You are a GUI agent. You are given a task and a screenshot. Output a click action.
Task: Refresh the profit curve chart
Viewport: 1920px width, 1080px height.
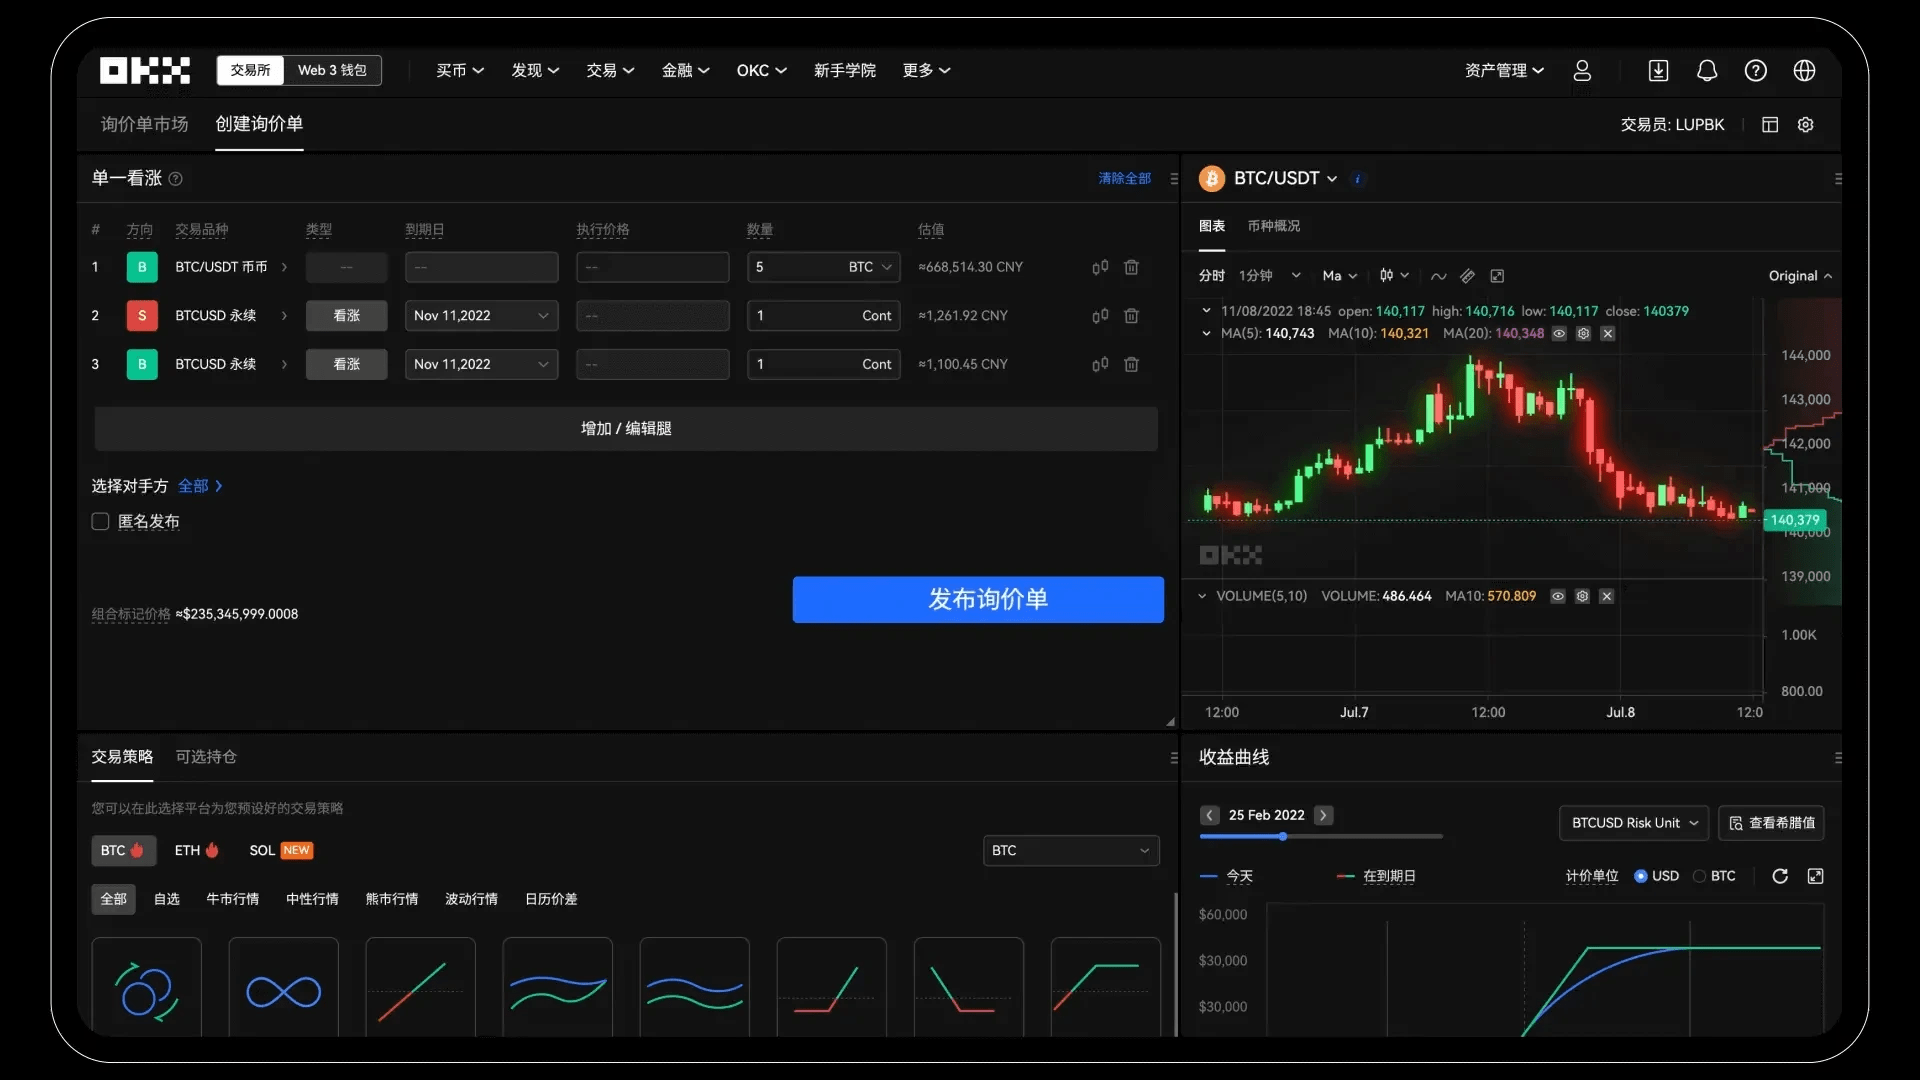point(1780,876)
